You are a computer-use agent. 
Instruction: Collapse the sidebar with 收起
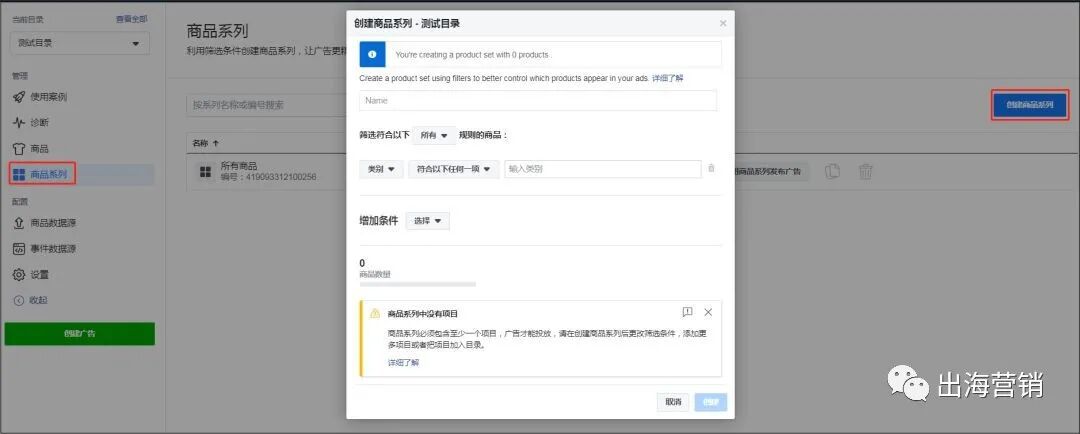[31, 300]
